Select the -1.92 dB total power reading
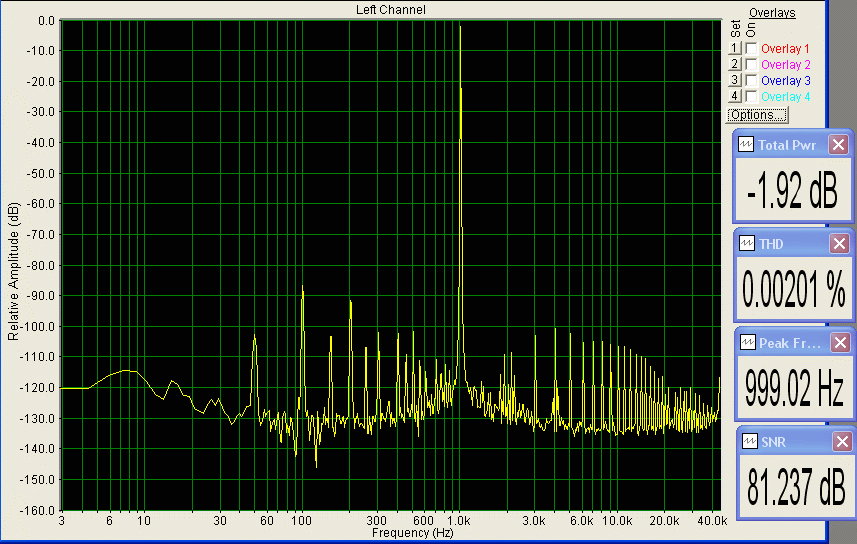The width and height of the screenshot is (857, 544). pyautogui.click(x=792, y=190)
